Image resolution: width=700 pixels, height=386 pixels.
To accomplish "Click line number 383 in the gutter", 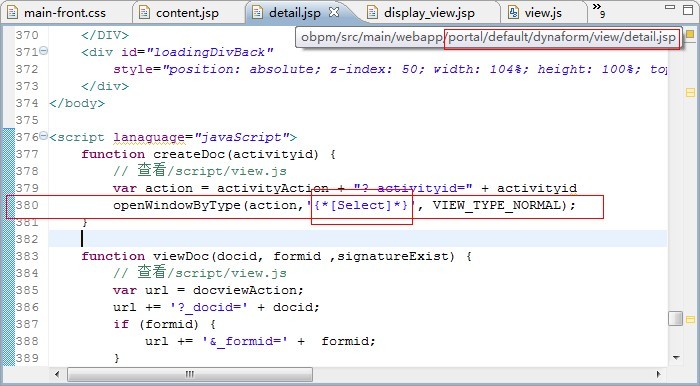I will [27, 256].
